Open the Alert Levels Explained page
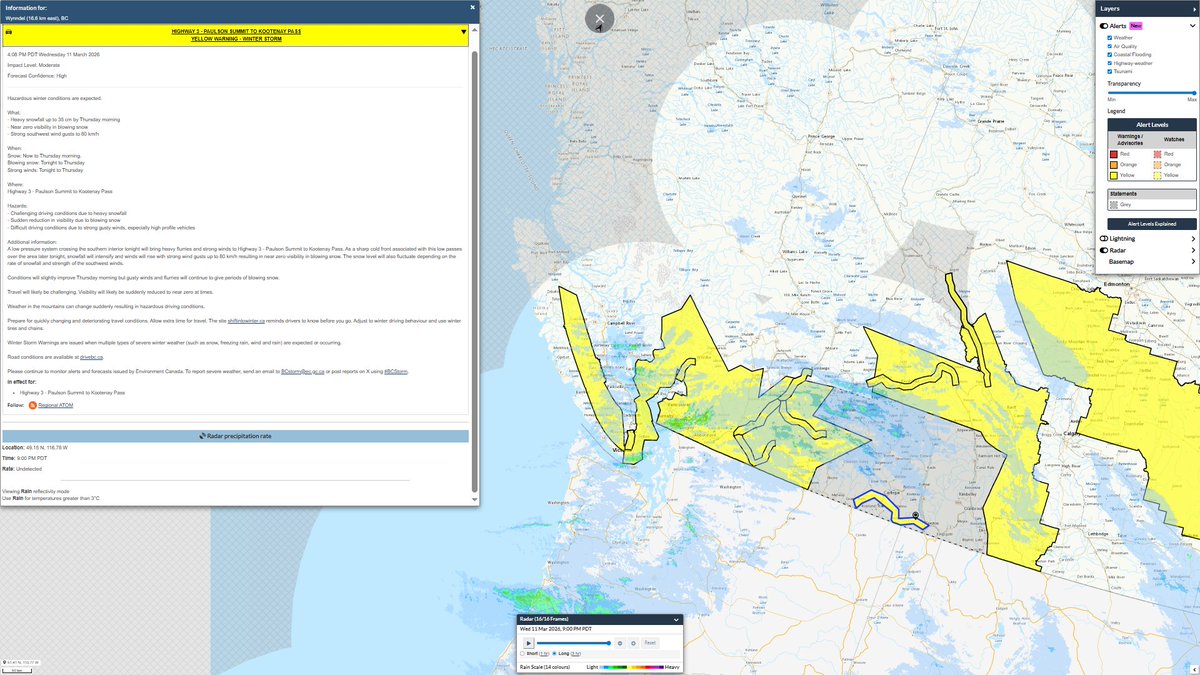 tap(1151, 224)
